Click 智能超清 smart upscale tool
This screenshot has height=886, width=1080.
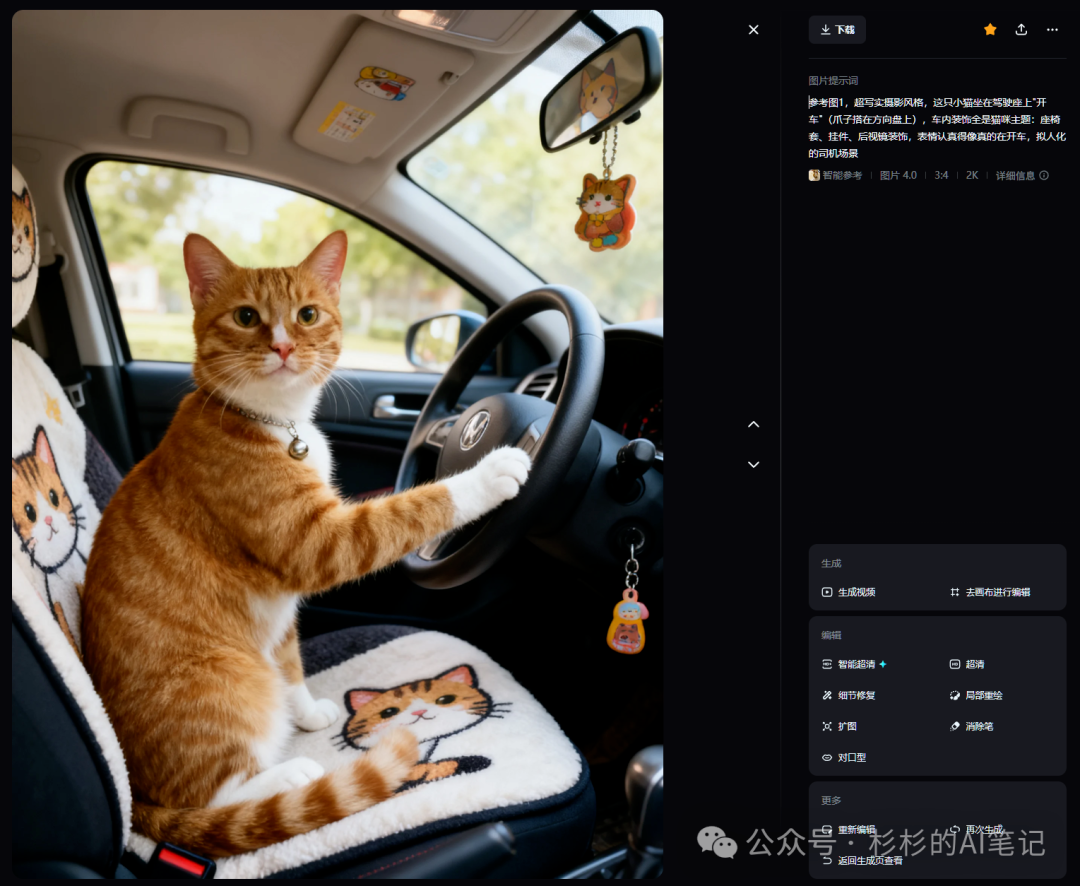854,664
